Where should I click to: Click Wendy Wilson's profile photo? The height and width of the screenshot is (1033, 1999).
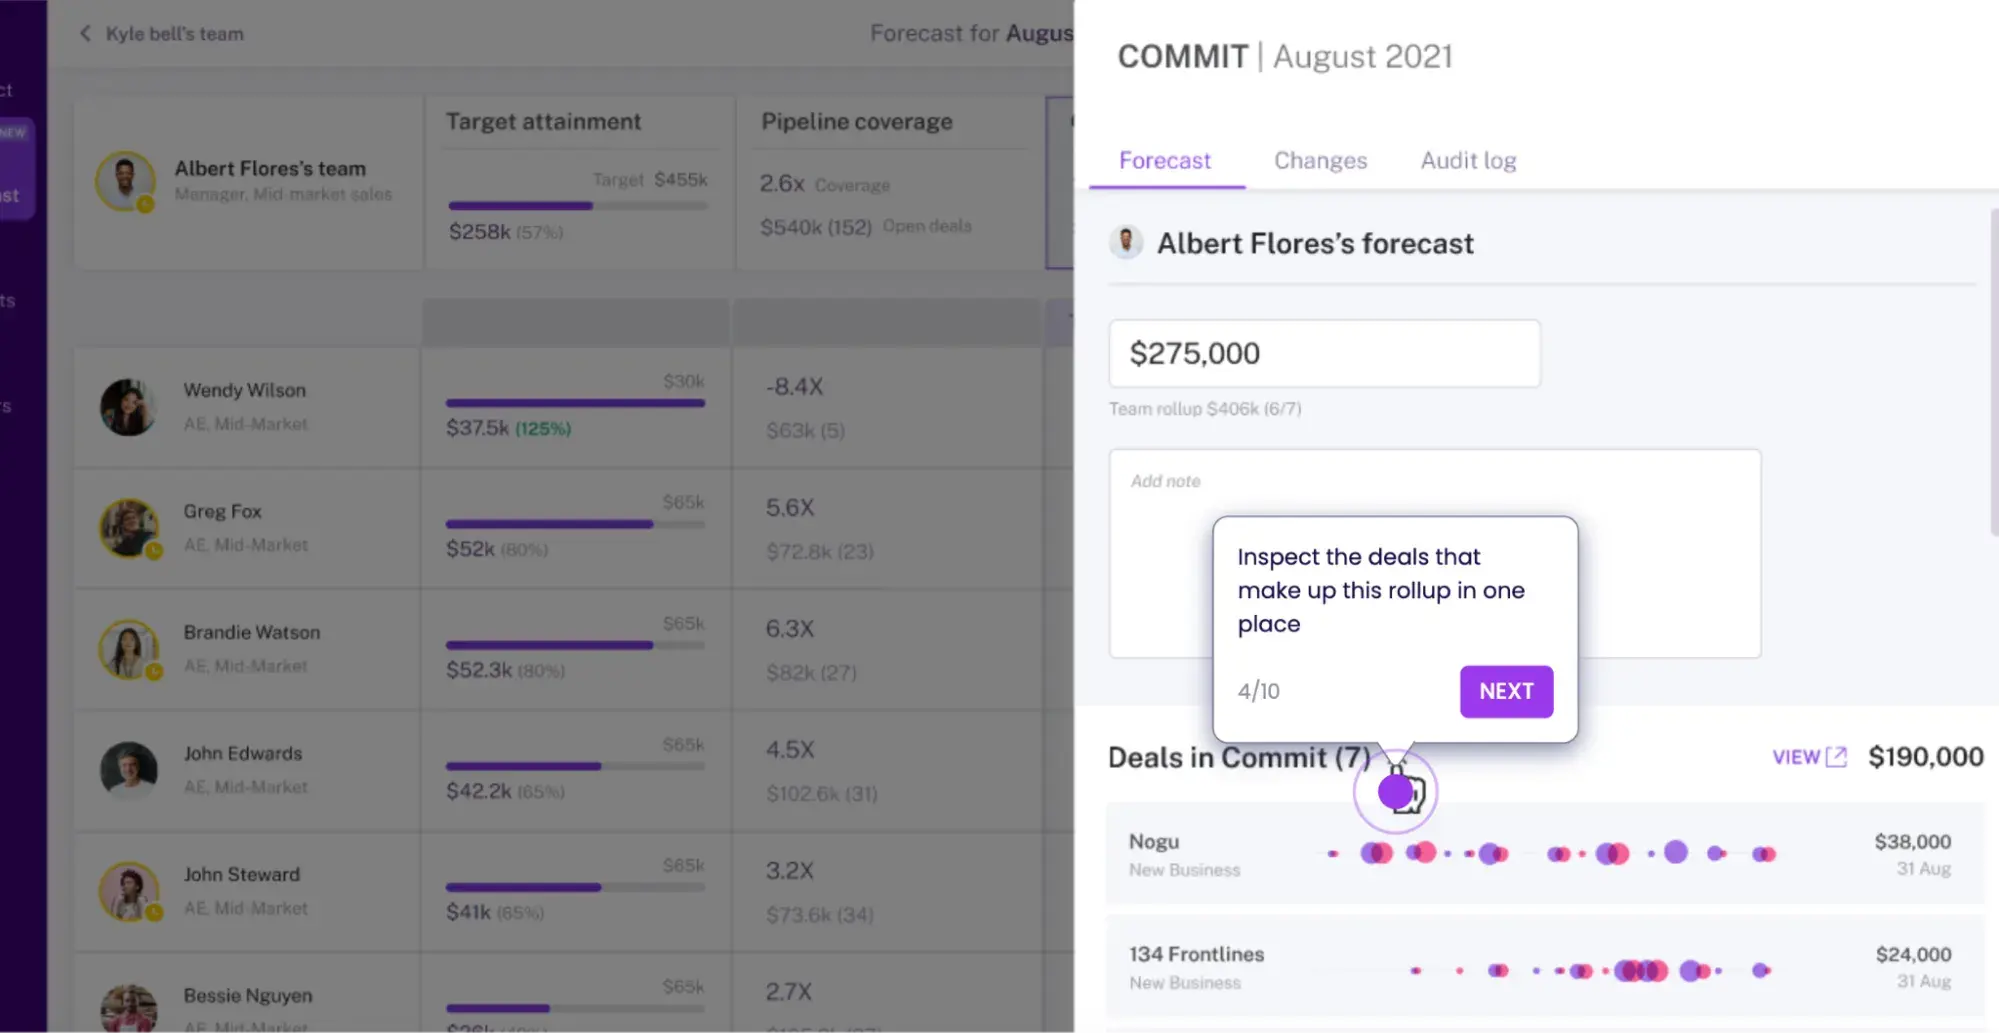point(128,407)
